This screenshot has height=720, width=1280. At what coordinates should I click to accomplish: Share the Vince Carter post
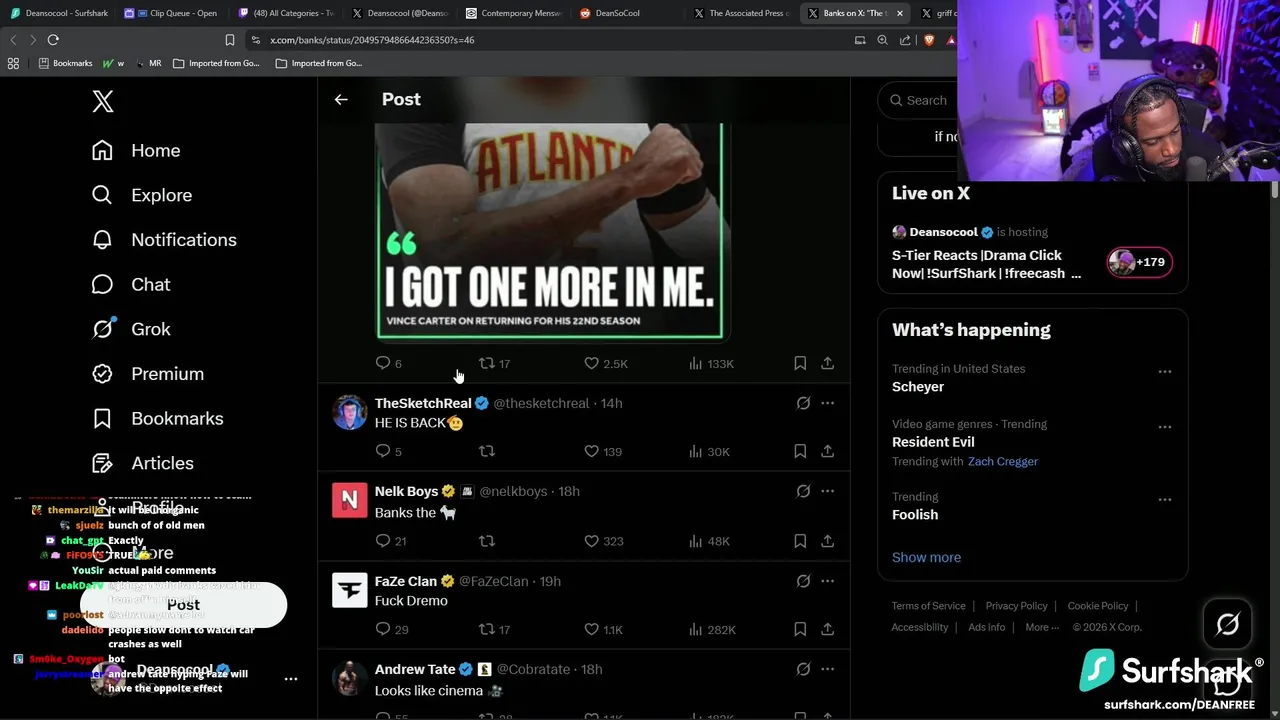click(828, 363)
